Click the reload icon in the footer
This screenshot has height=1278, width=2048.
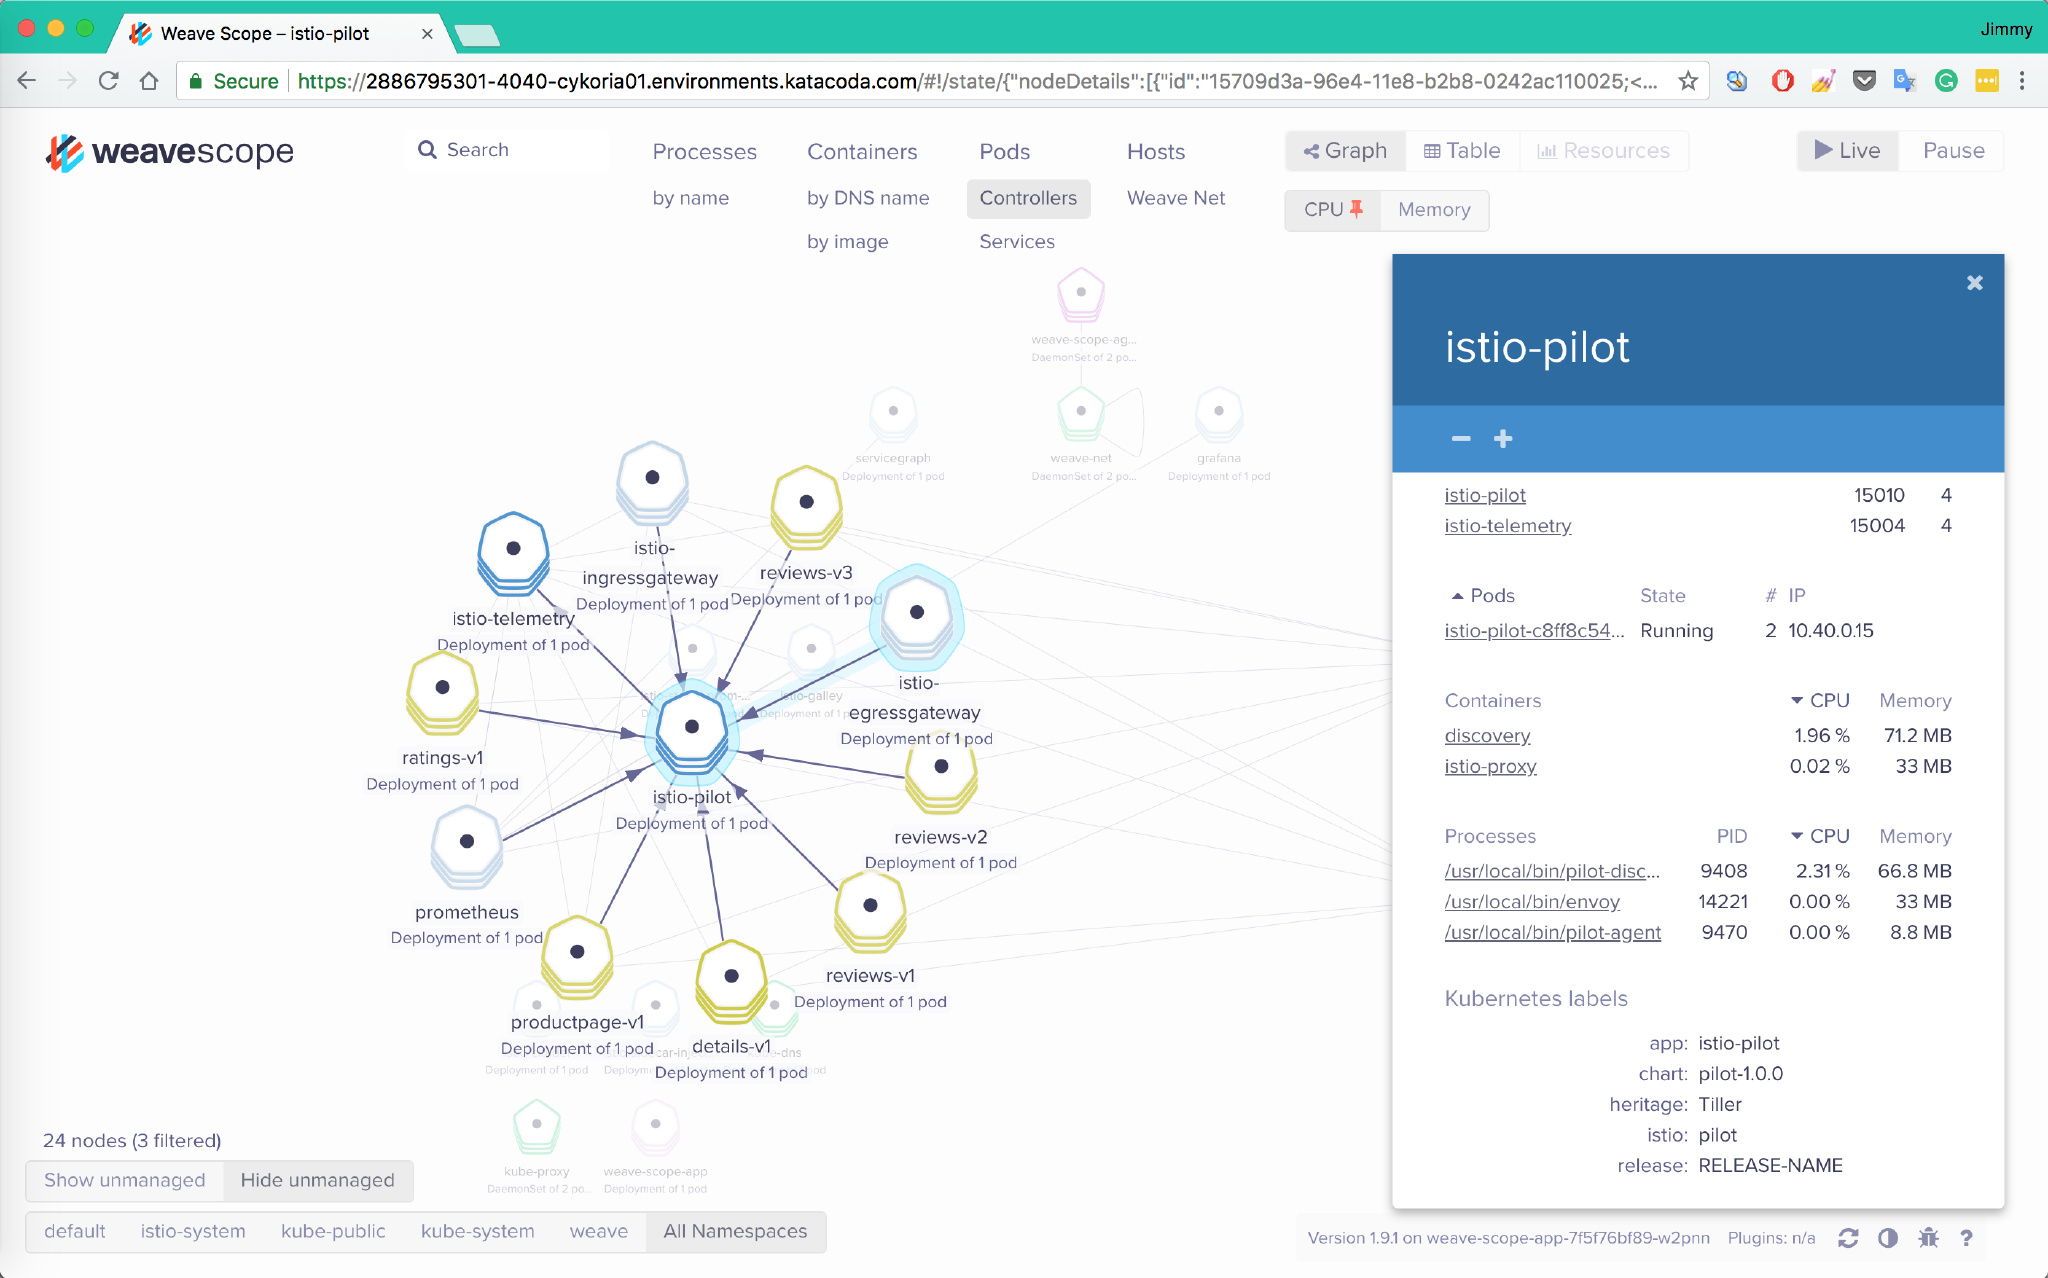point(1847,1238)
